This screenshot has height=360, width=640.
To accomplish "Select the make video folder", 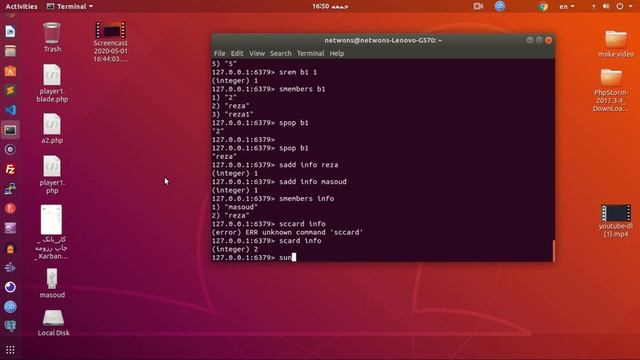I will click(616, 44).
